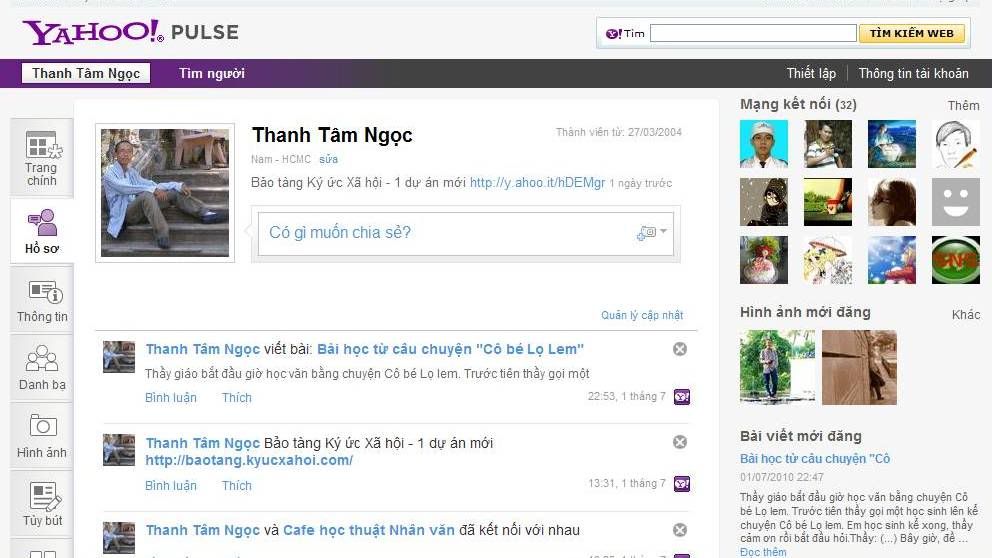The width and height of the screenshot is (992, 558).
Task: Open Quản lý cập nhật link
Action: (642, 315)
